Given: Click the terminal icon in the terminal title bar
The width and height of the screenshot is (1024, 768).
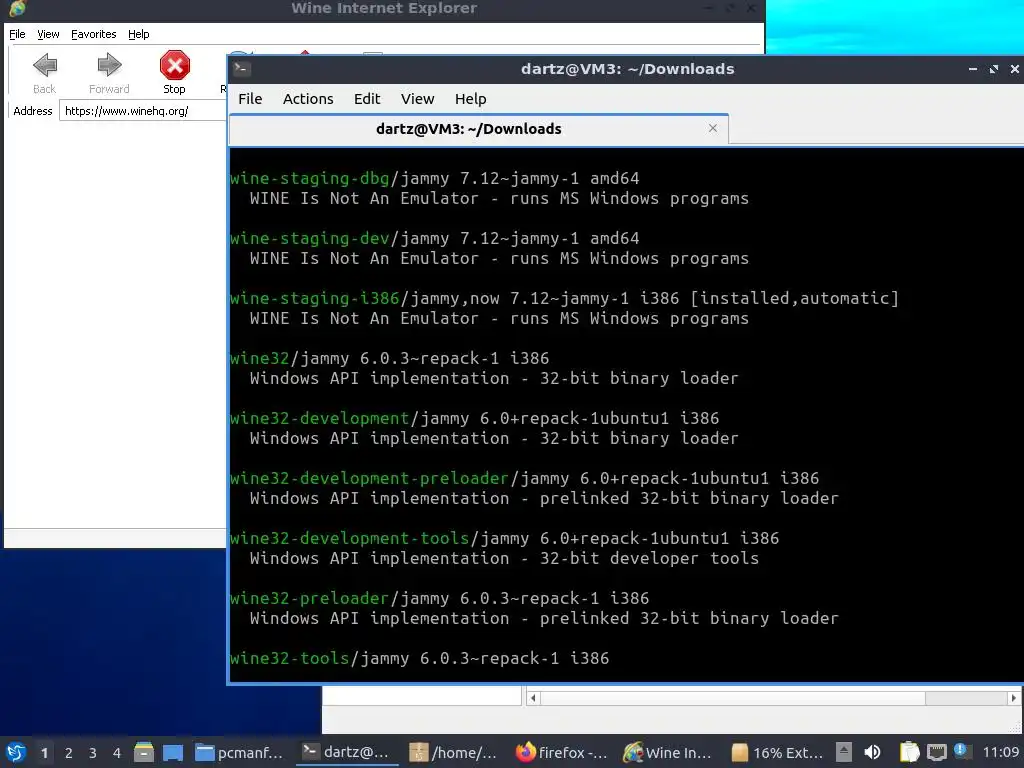Looking at the screenshot, I should pos(242,69).
